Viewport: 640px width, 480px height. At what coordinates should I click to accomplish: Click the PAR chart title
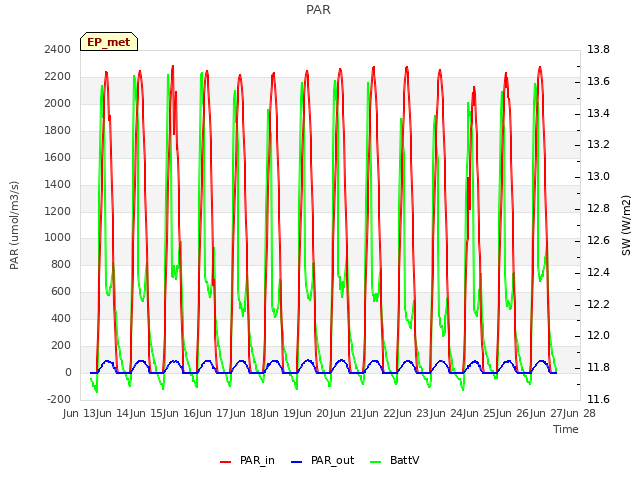(x=318, y=9)
